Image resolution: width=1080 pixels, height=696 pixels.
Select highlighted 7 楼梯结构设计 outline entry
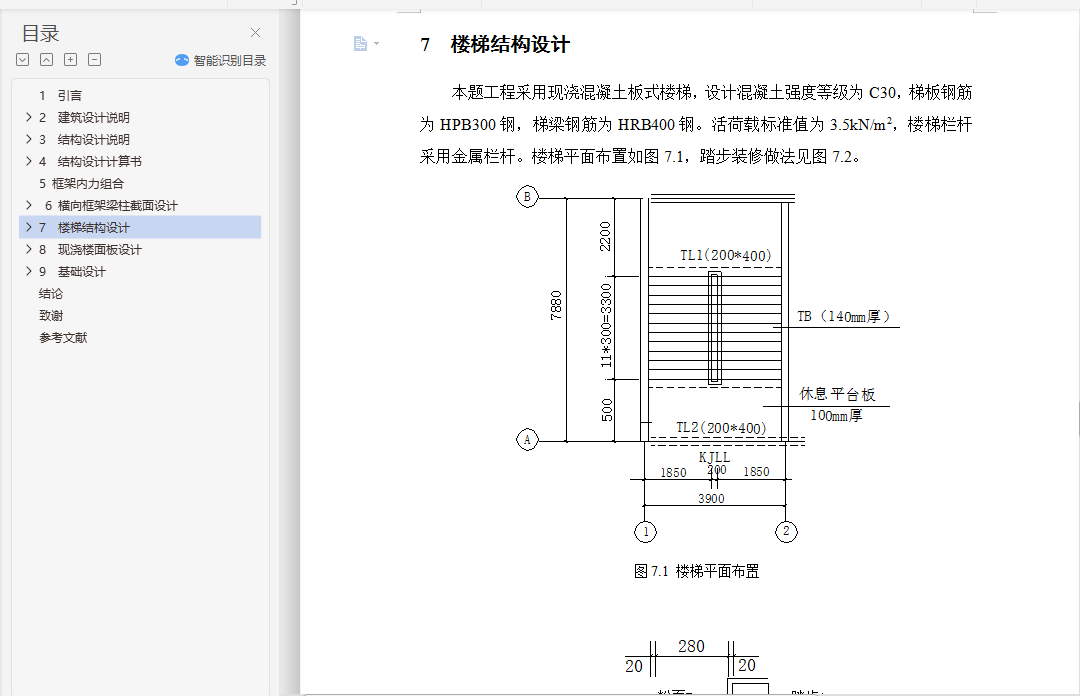[140, 227]
